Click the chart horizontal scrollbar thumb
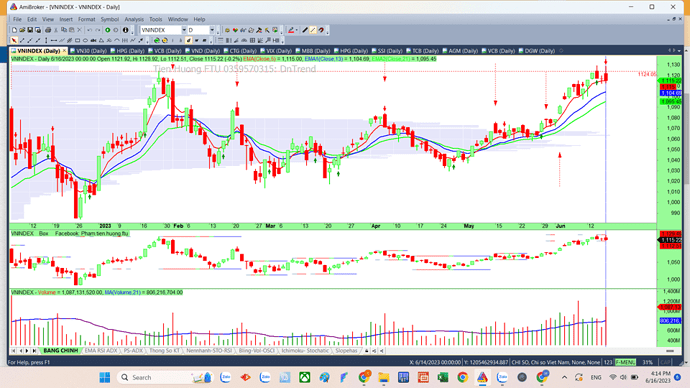The width and height of the screenshot is (690, 388). [x=670, y=351]
